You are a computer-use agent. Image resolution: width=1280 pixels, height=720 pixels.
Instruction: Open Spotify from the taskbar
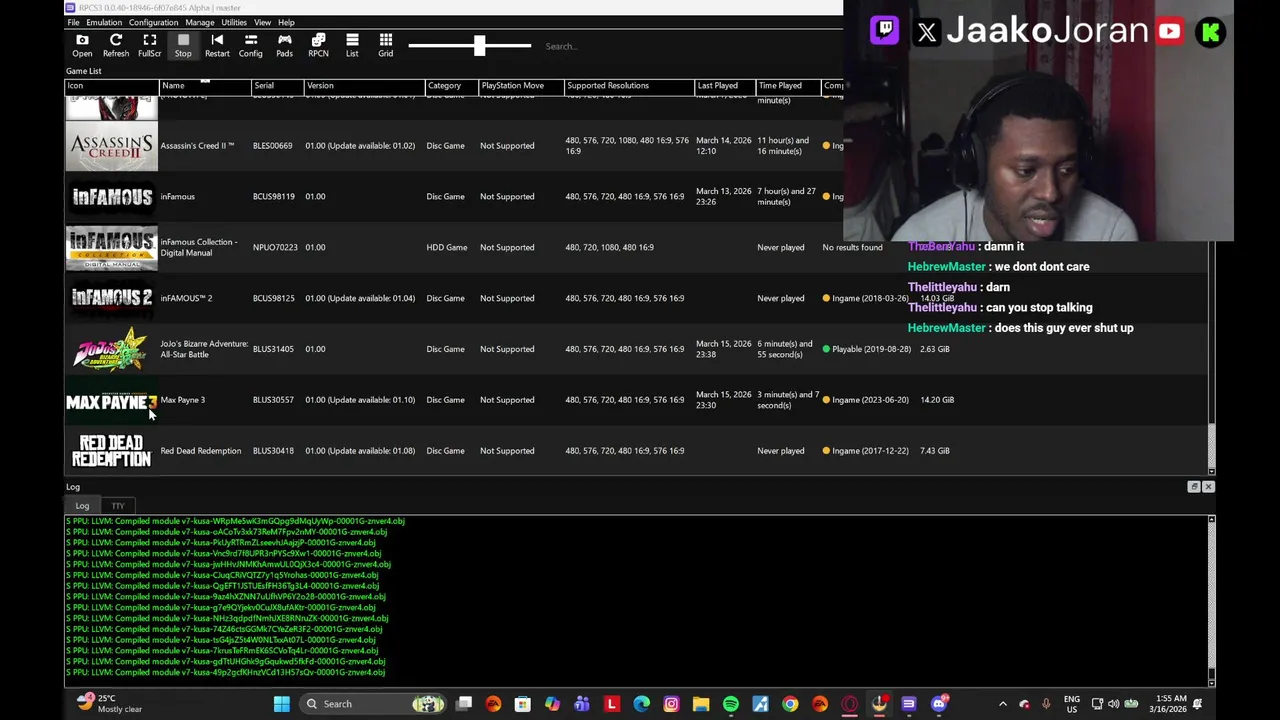click(x=731, y=704)
